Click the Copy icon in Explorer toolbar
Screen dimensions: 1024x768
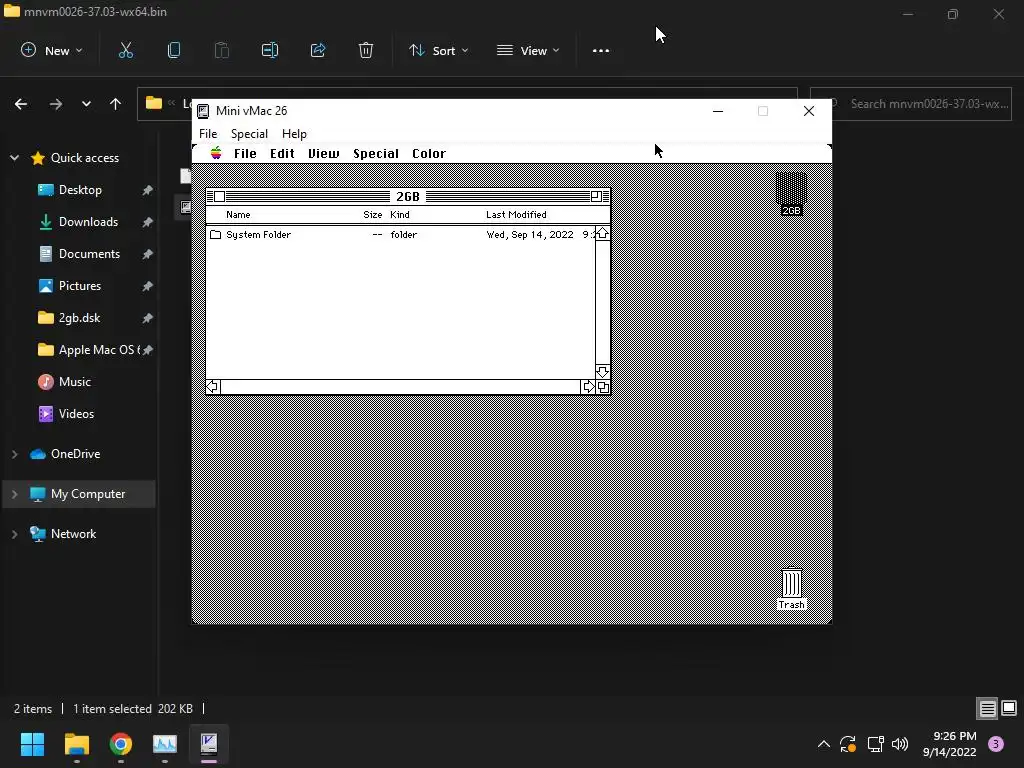174,50
